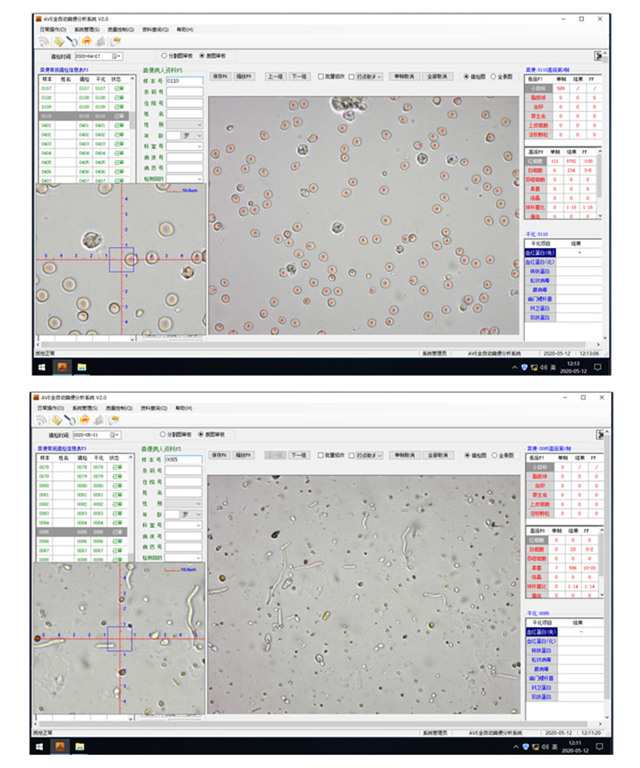Viewport: 640px width, 768px height.
Task: Open the 科室号 combo box in the sample 0085 window
Action: (183, 525)
